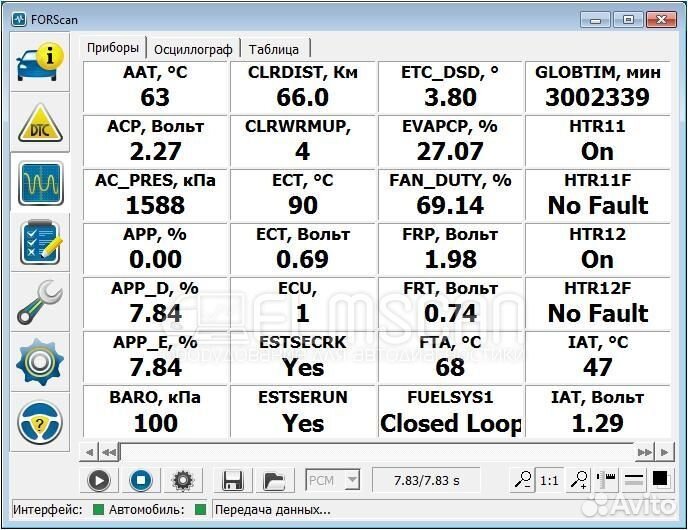Toggle the line thickness icon
The height and width of the screenshot is (530, 688).
click(634, 480)
